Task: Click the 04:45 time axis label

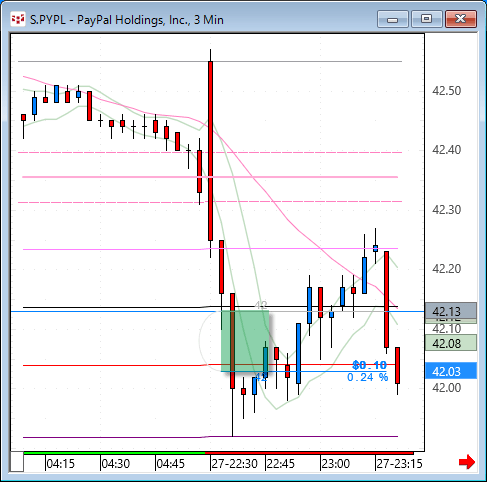Action: tap(170, 464)
